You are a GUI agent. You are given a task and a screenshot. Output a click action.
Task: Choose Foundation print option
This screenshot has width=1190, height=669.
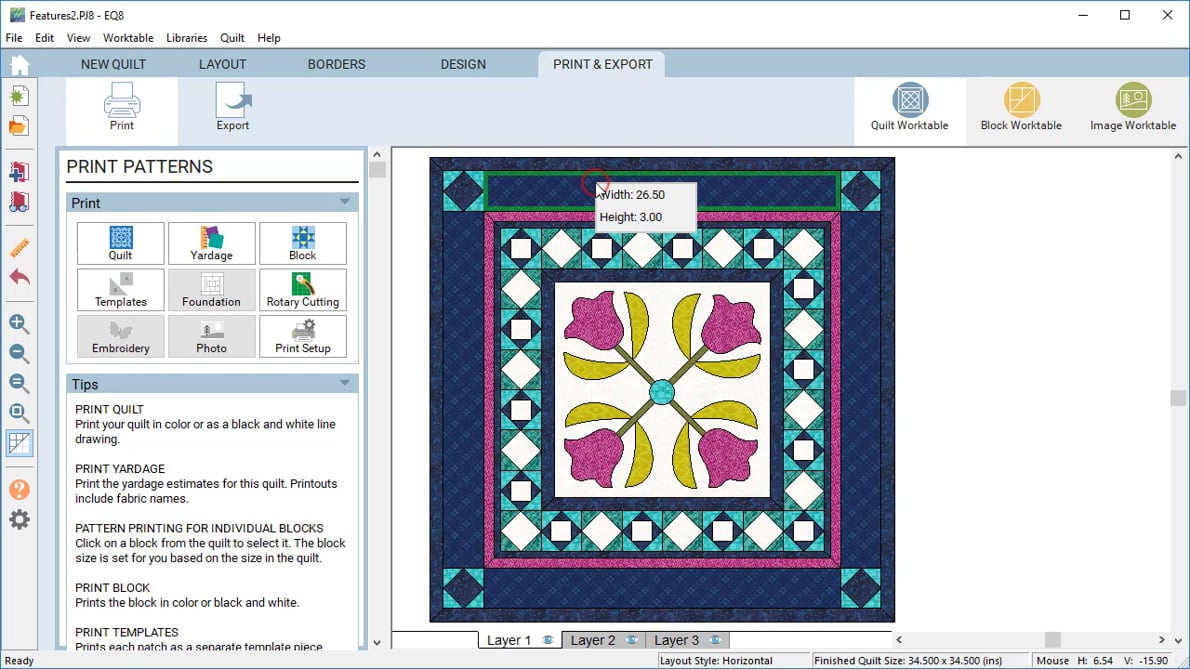[x=211, y=290]
